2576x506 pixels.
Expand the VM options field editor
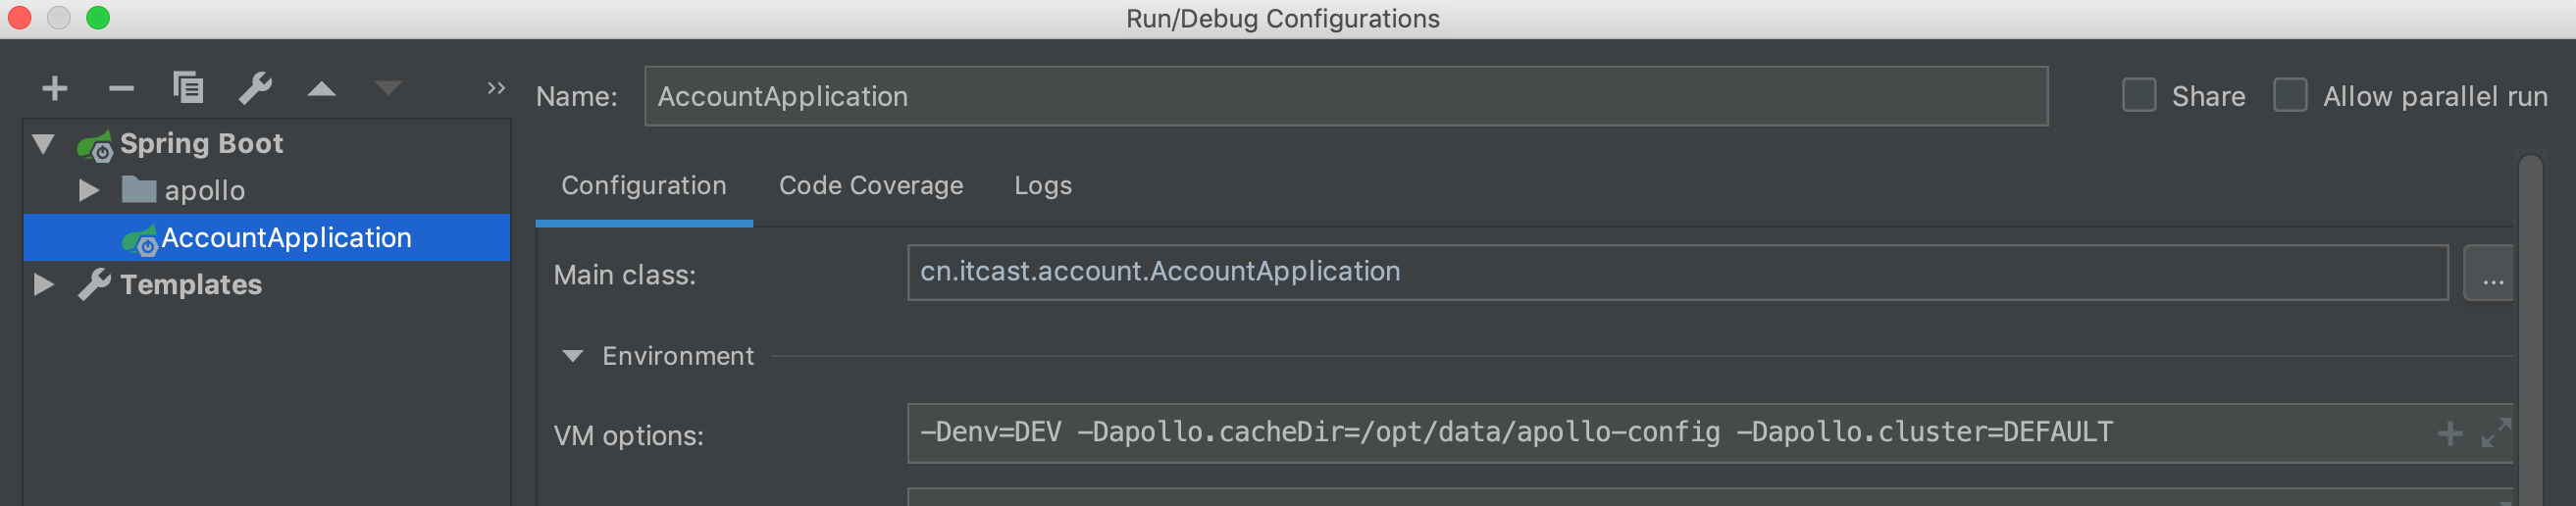(2495, 433)
